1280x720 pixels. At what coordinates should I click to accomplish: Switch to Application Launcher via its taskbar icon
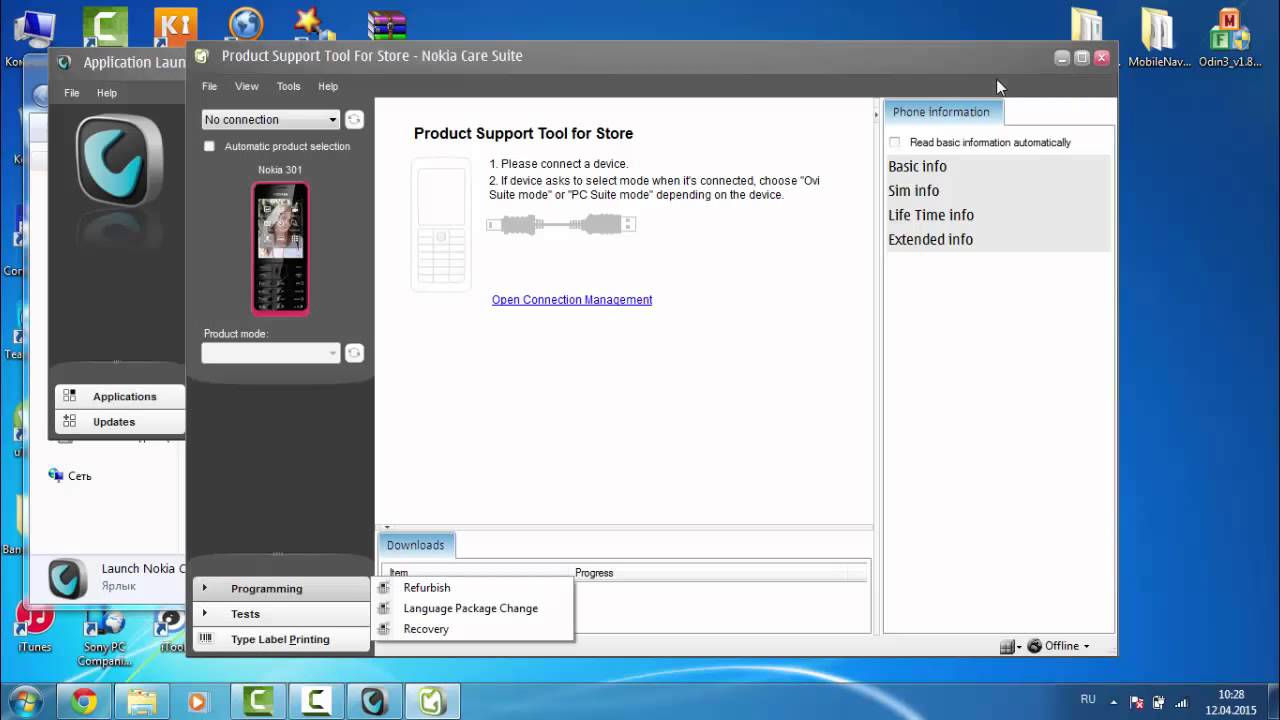click(374, 701)
